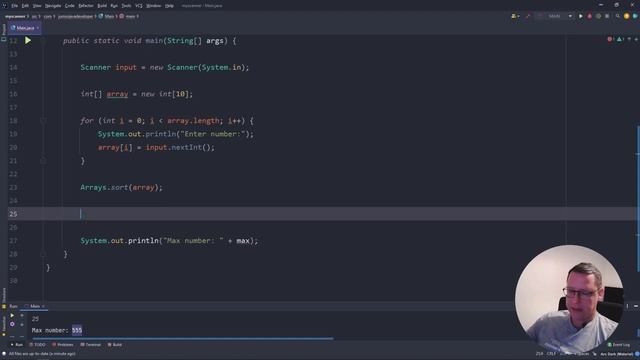The height and width of the screenshot is (360, 640).
Task: Go to next highlighted error arrow
Action: coord(636,39)
